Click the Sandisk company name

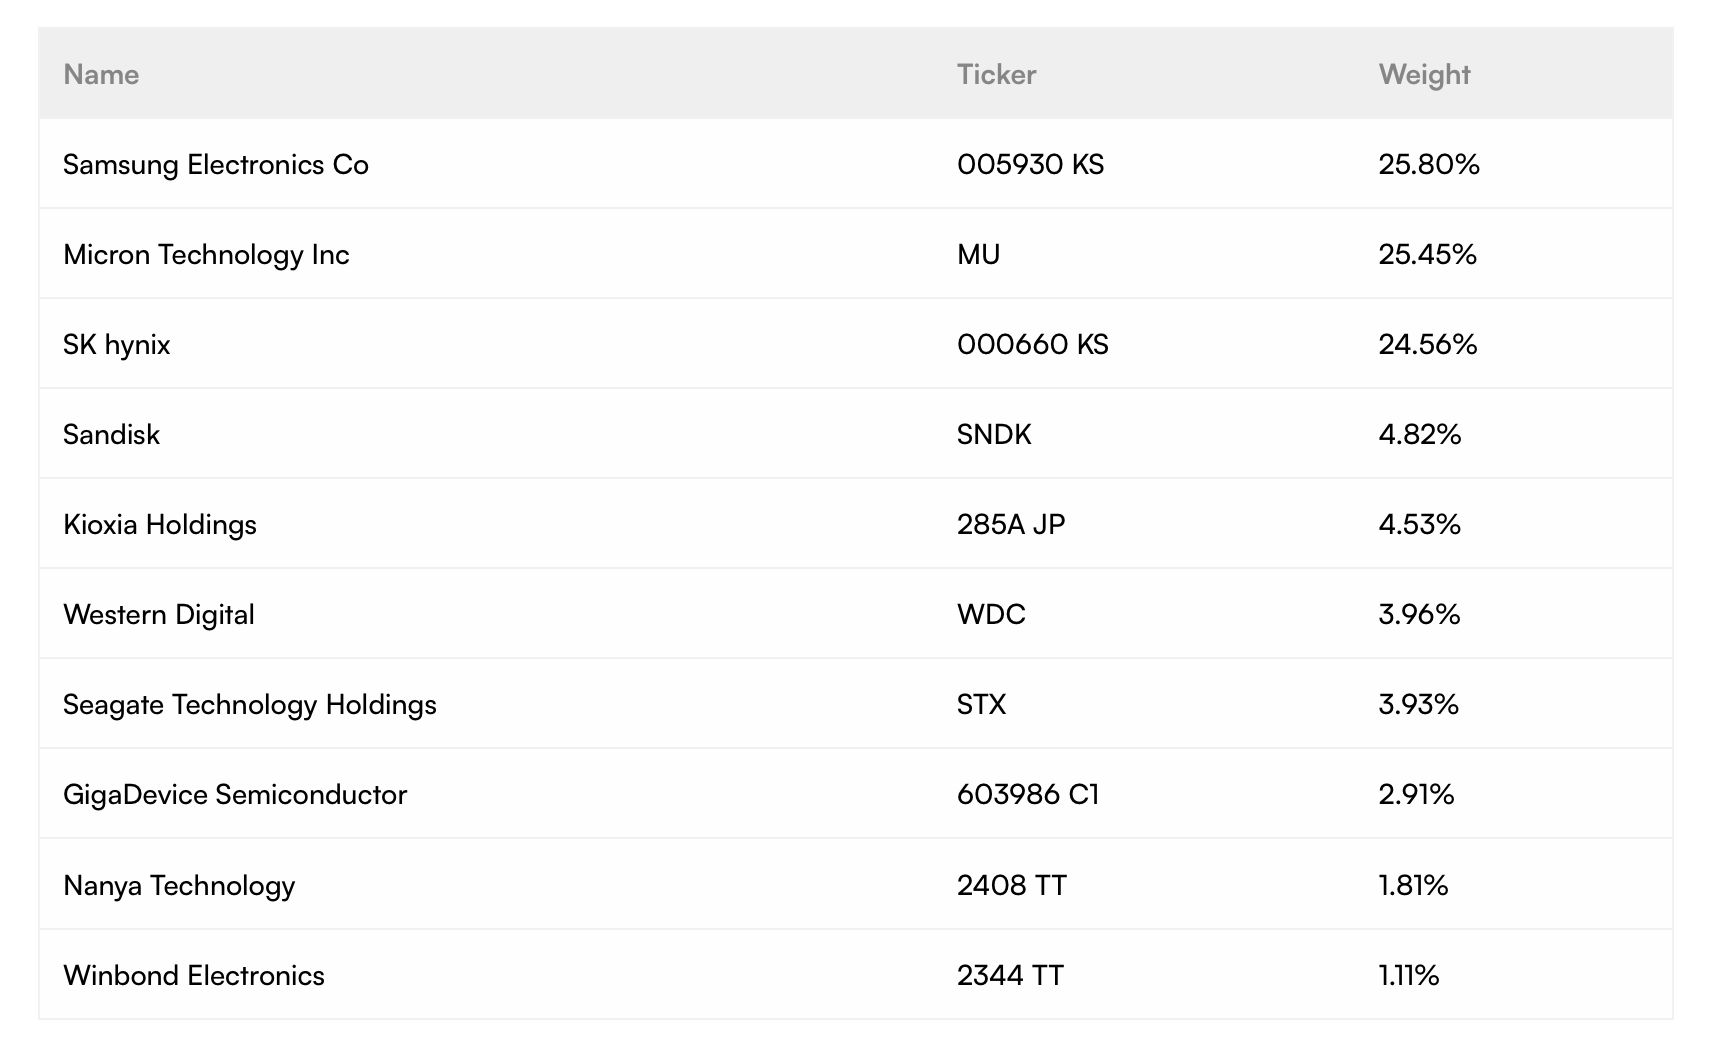(111, 435)
